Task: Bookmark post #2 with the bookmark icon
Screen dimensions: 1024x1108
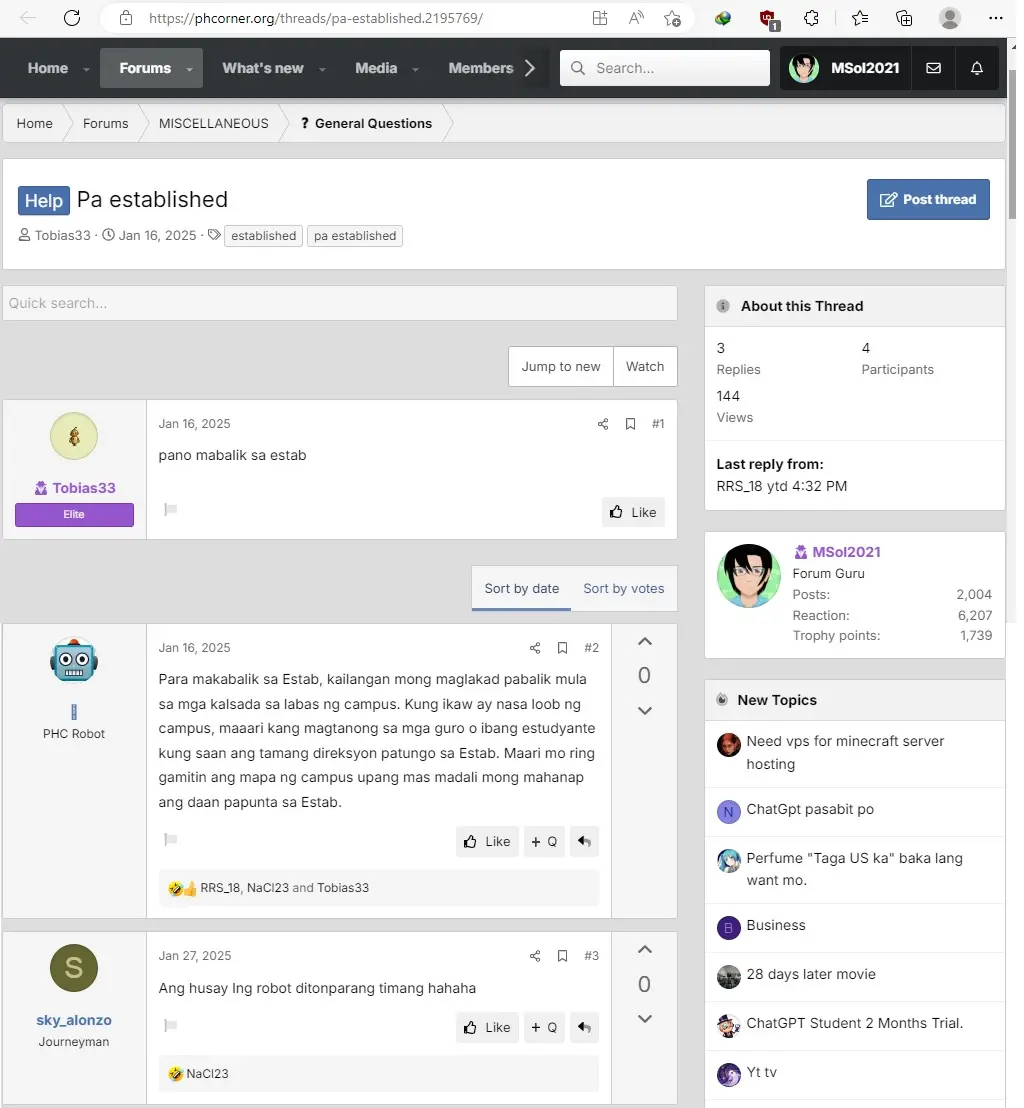Action: pos(563,648)
